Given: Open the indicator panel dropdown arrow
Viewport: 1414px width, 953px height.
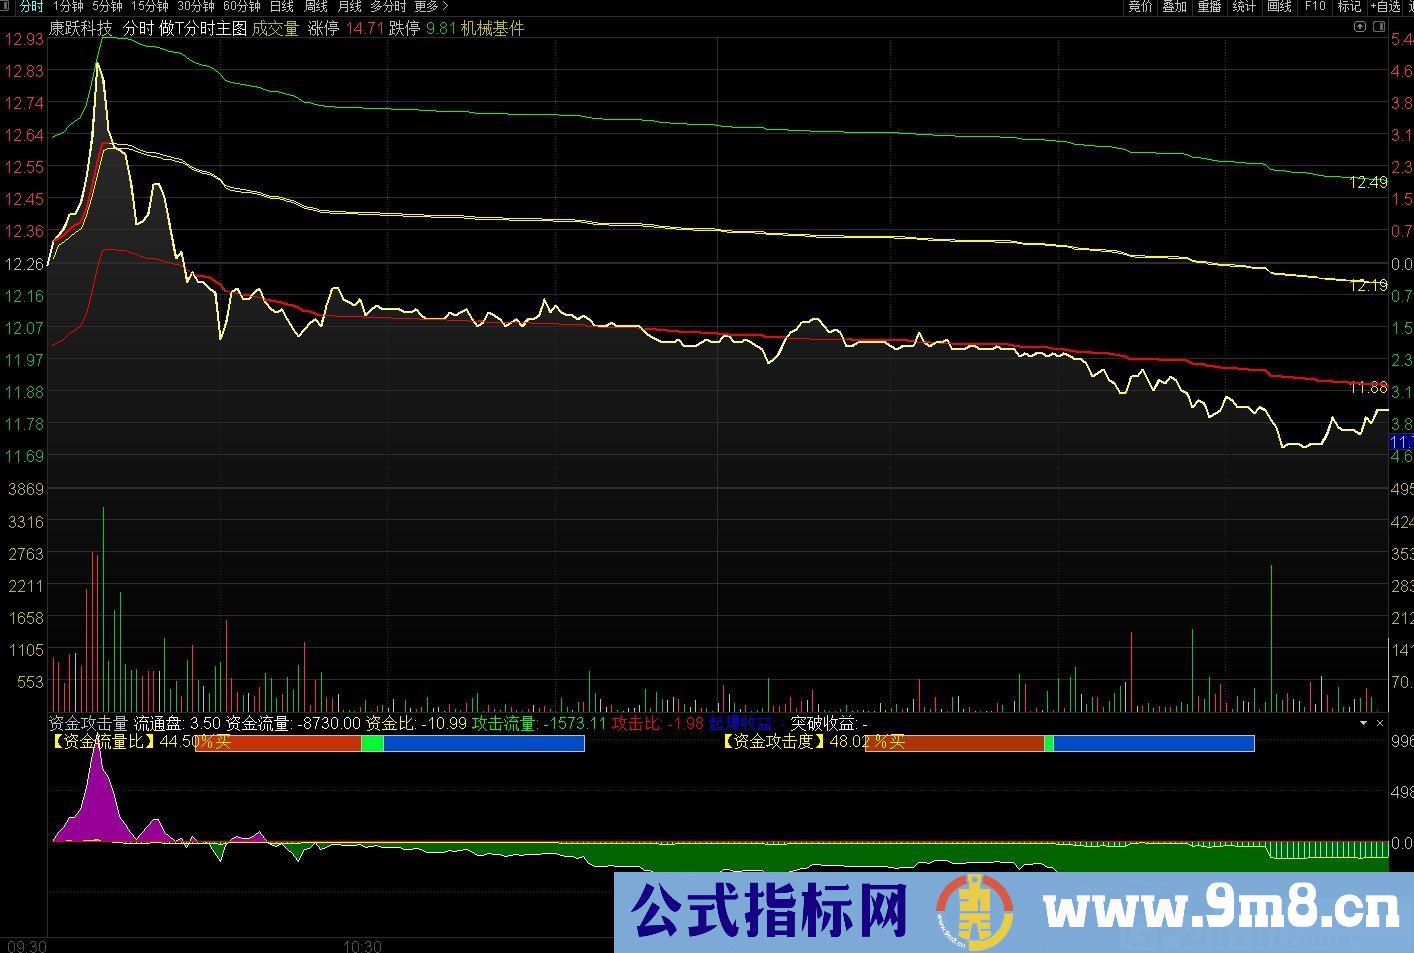Looking at the screenshot, I should click(x=1363, y=723).
